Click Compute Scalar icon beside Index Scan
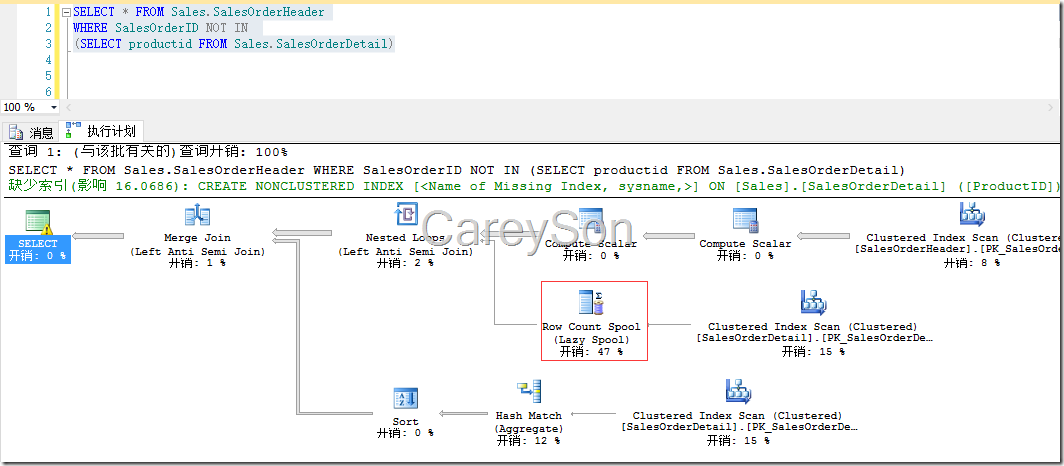The height and width of the screenshot is (466, 1064). 745,220
